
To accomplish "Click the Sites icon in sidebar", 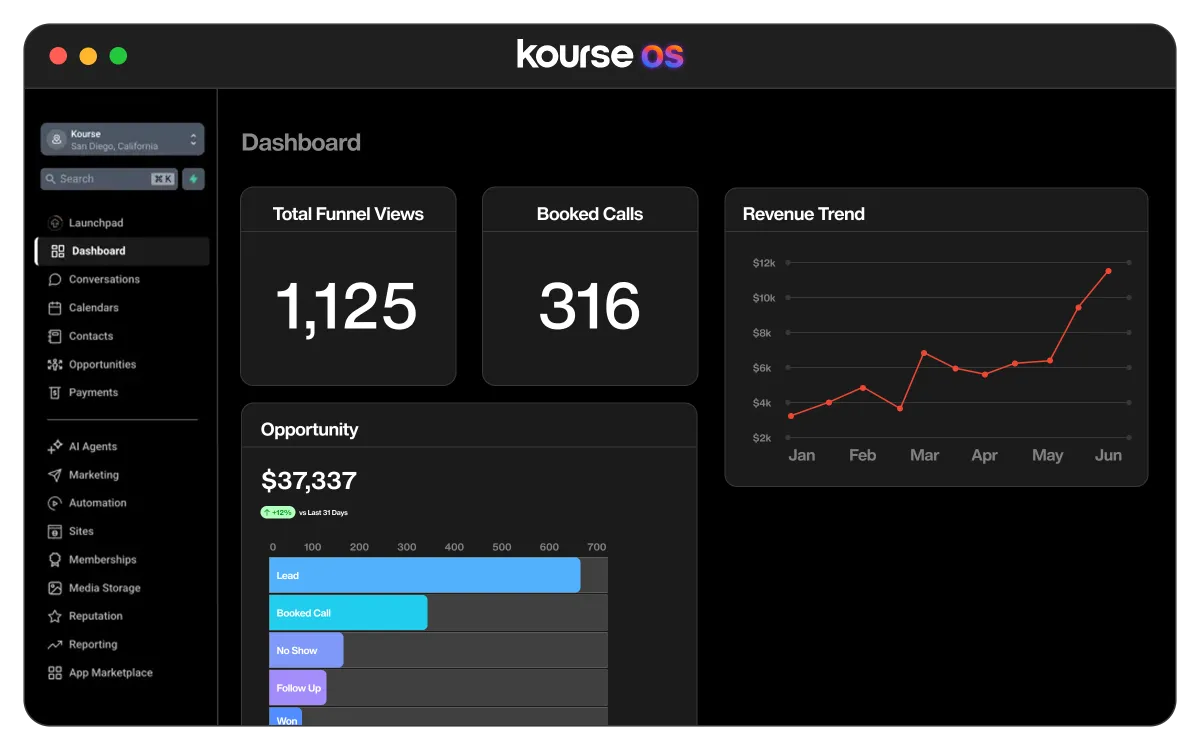I will pos(55,532).
